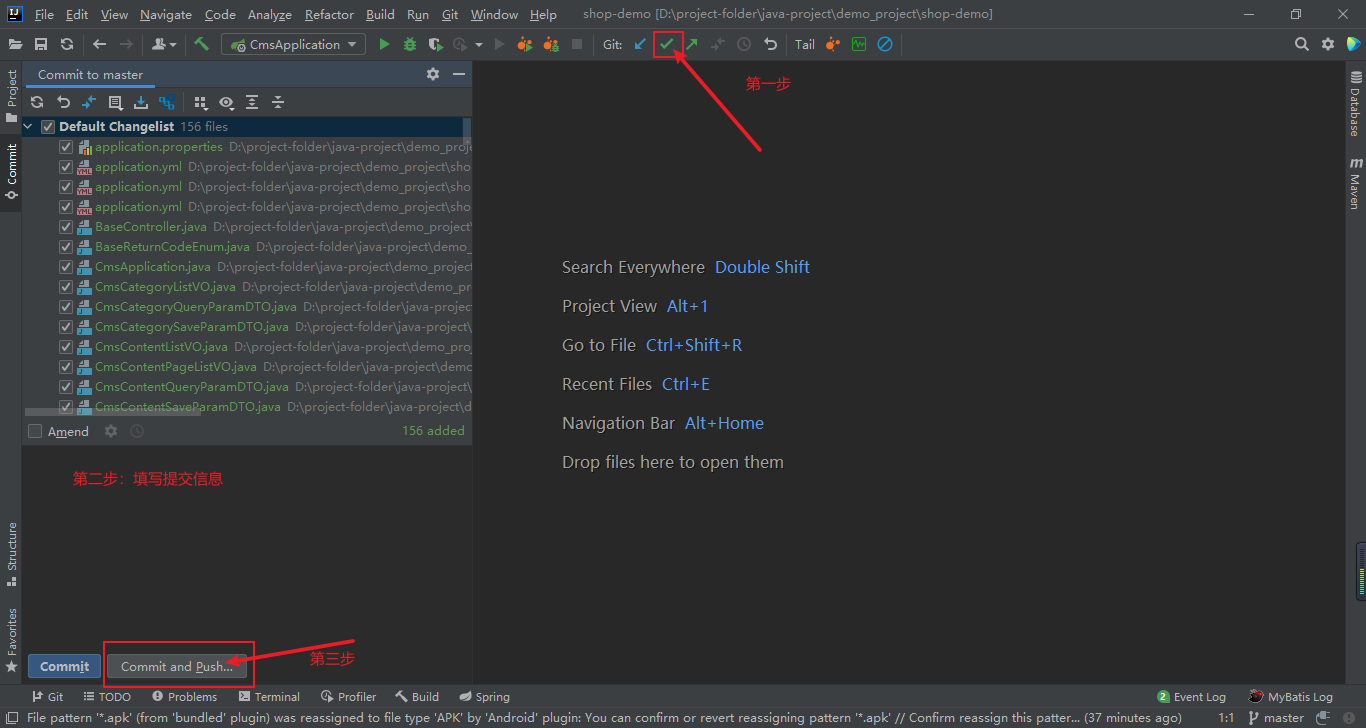Run CmsApplication with the green play icon
The image size is (1366, 728).
[384, 44]
